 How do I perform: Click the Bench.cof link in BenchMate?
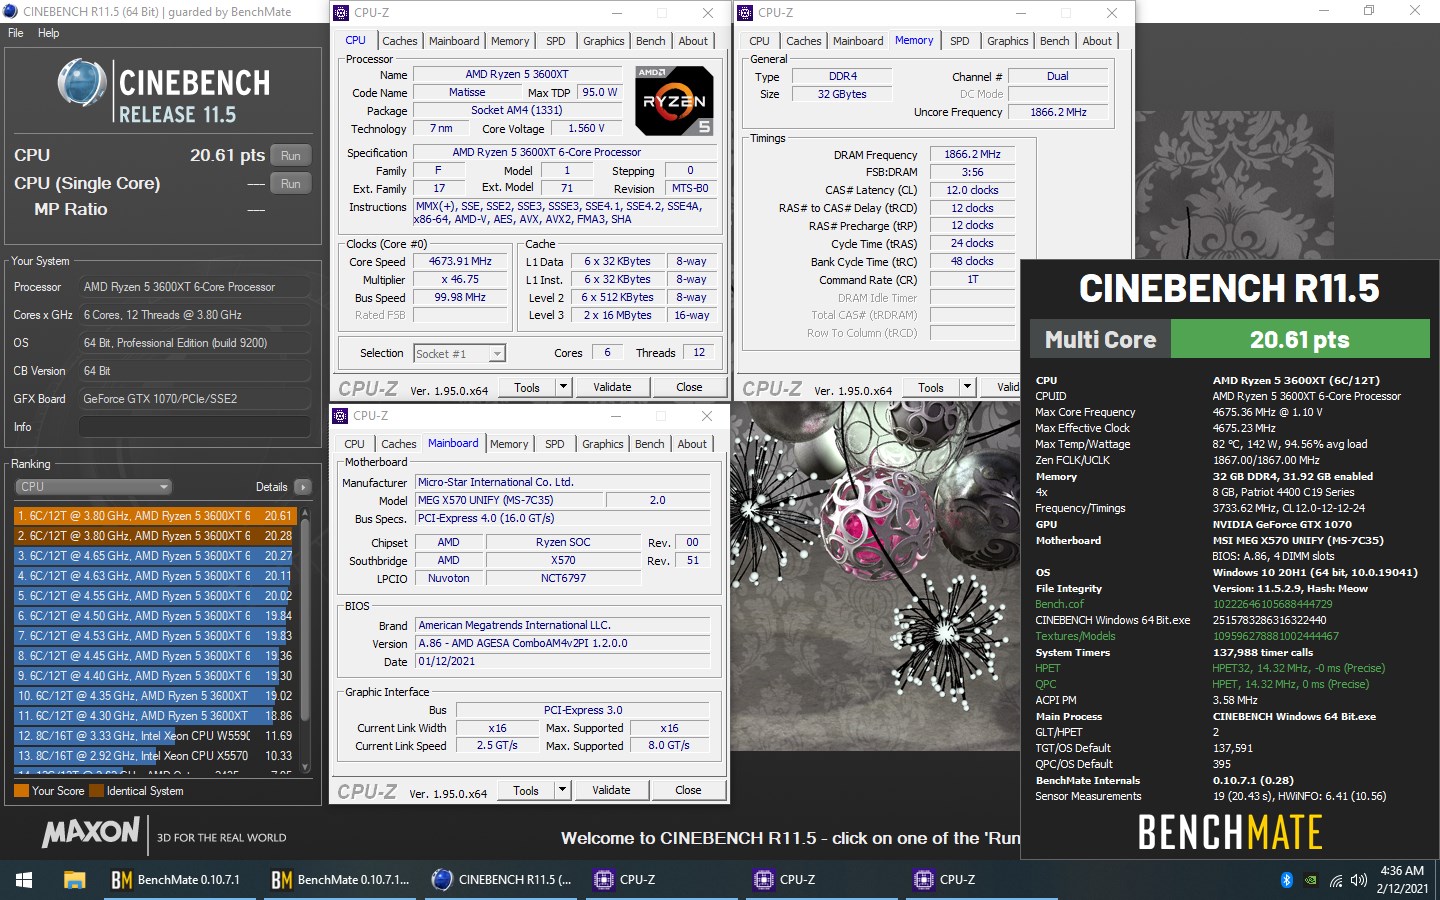[1059, 604]
